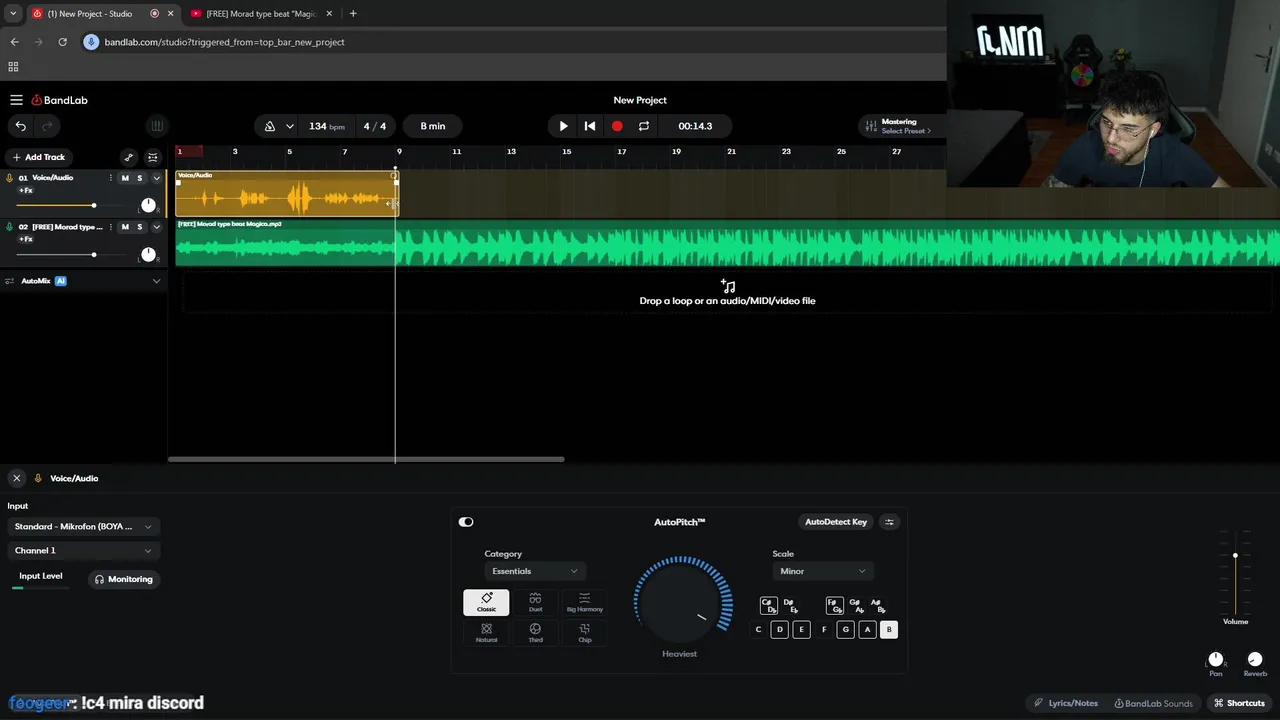Screen dimensions: 1280x720
Task: Open the automation curve icon
Action: pyautogui.click(x=128, y=157)
